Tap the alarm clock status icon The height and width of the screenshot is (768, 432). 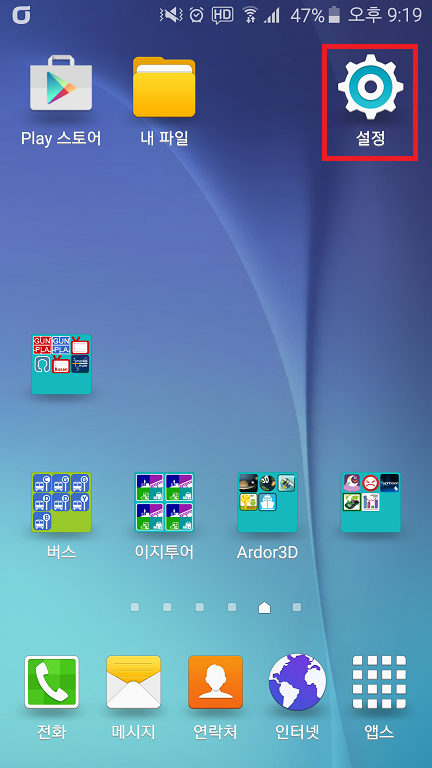pos(196,16)
